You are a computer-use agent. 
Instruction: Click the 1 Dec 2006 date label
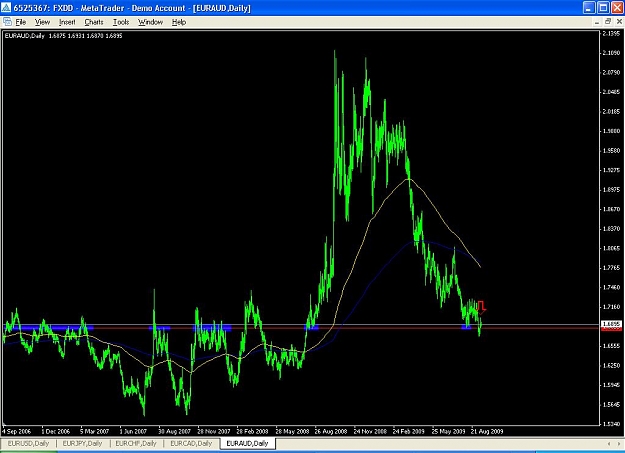click(55, 431)
